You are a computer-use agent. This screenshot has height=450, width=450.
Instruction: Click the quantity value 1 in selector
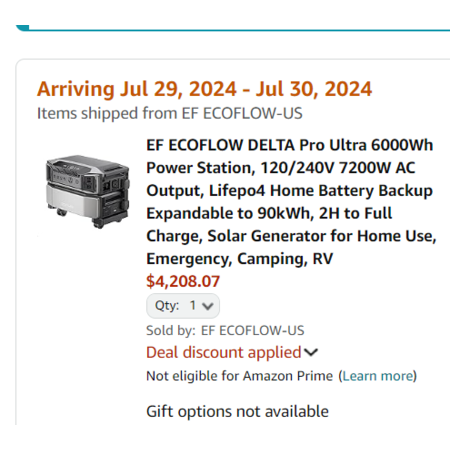click(x=193, y=305)
